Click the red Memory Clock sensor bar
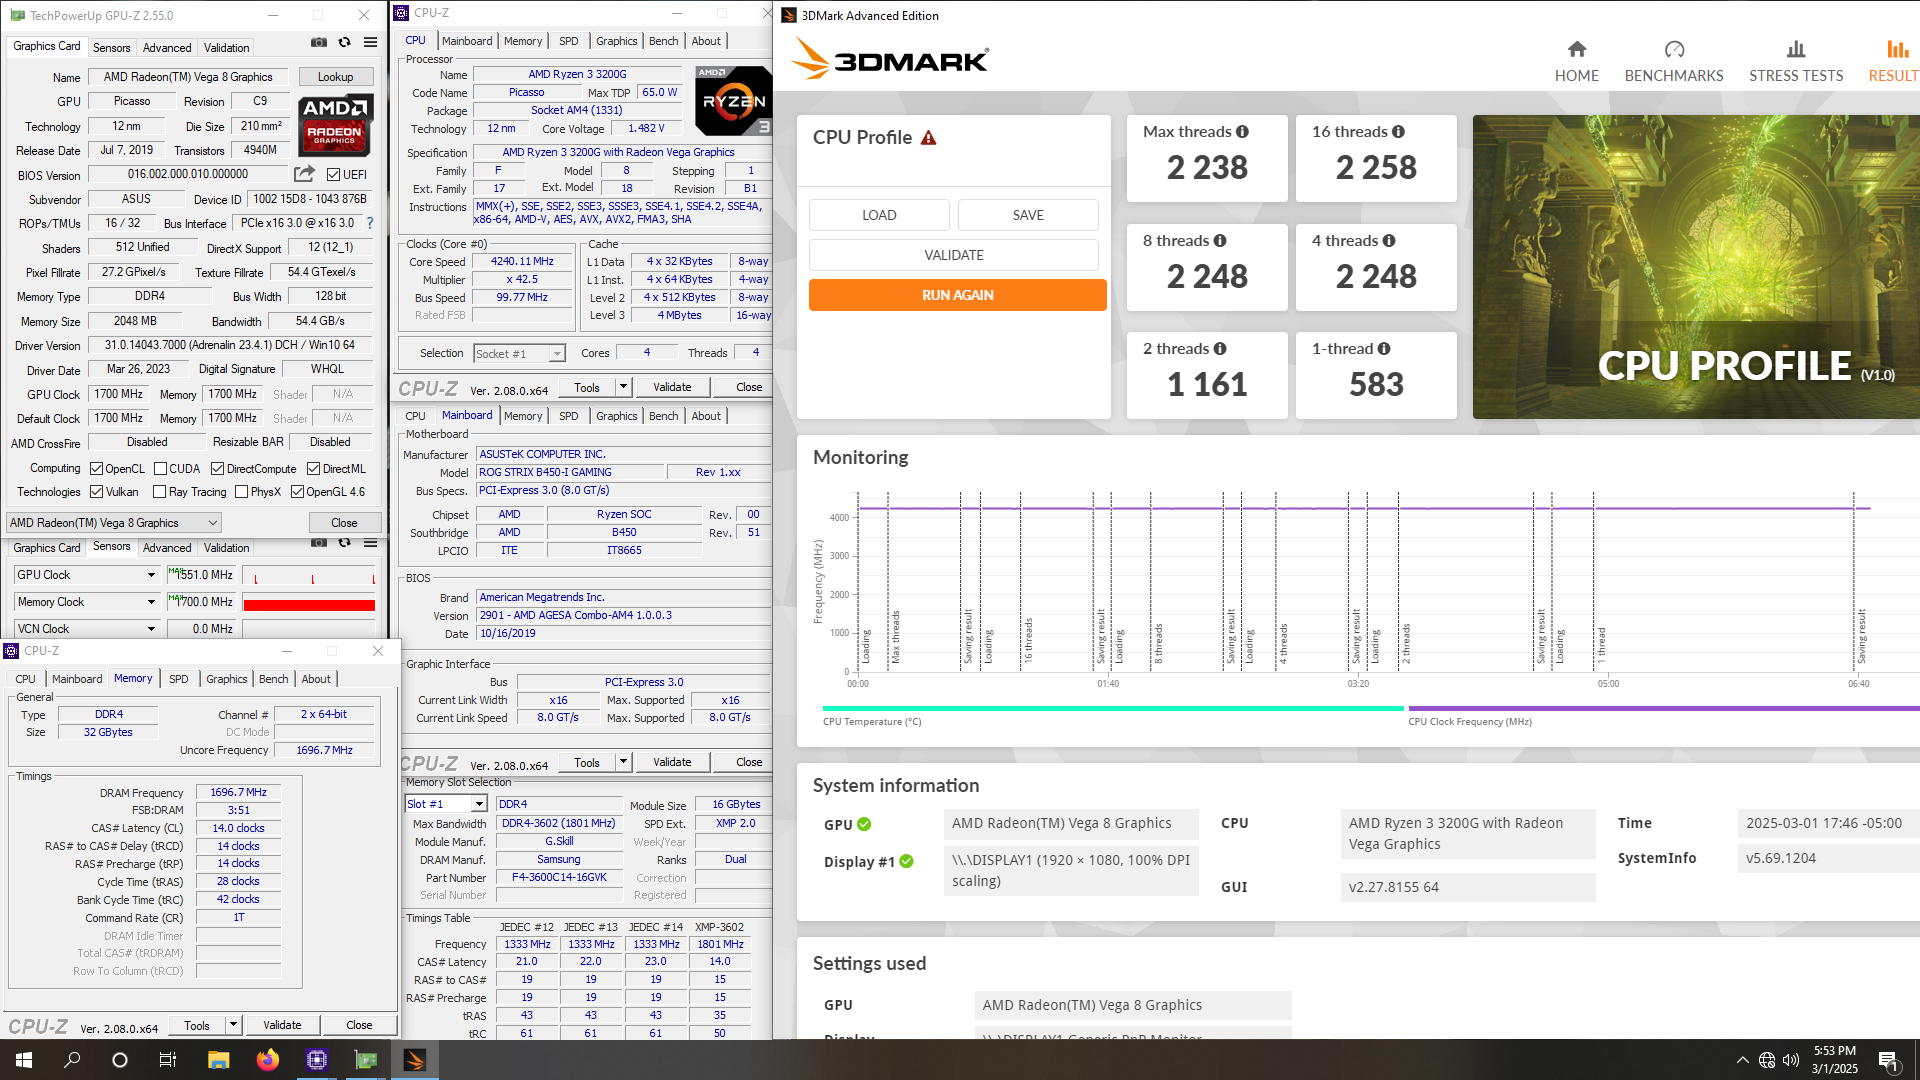The image size is (1920, 1080). point(309,604)
